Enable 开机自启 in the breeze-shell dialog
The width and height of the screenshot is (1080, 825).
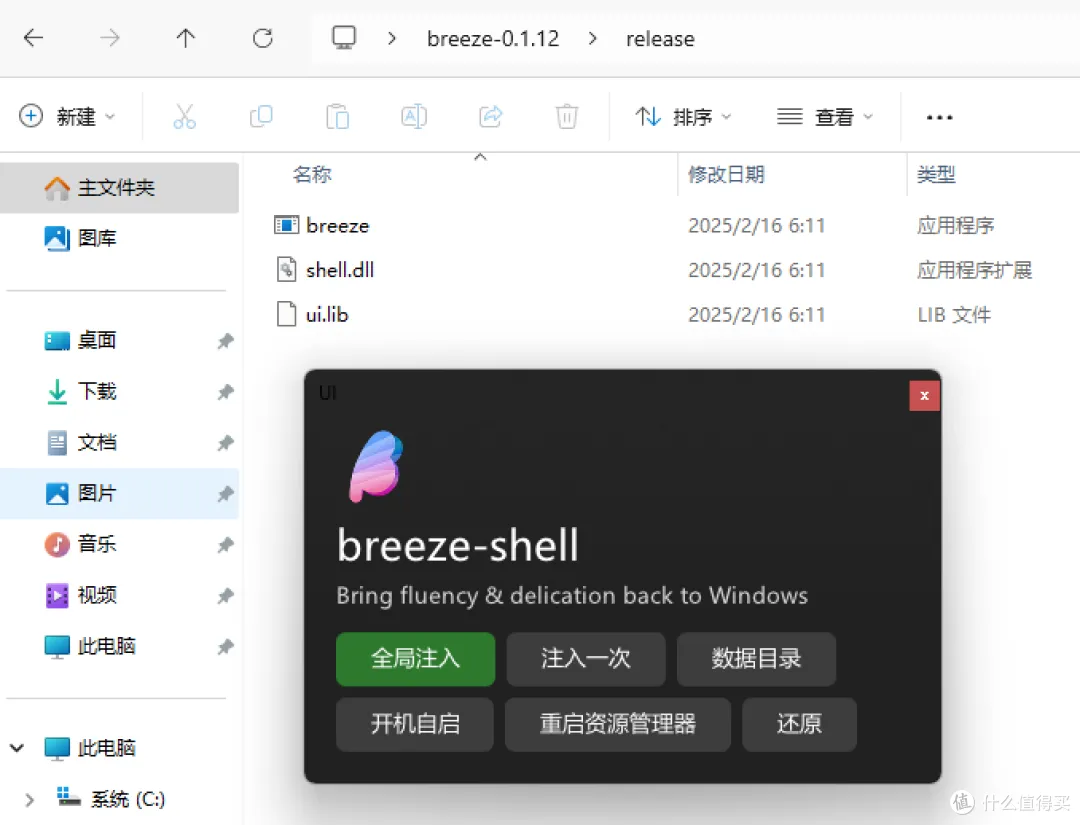pos(414,724)
